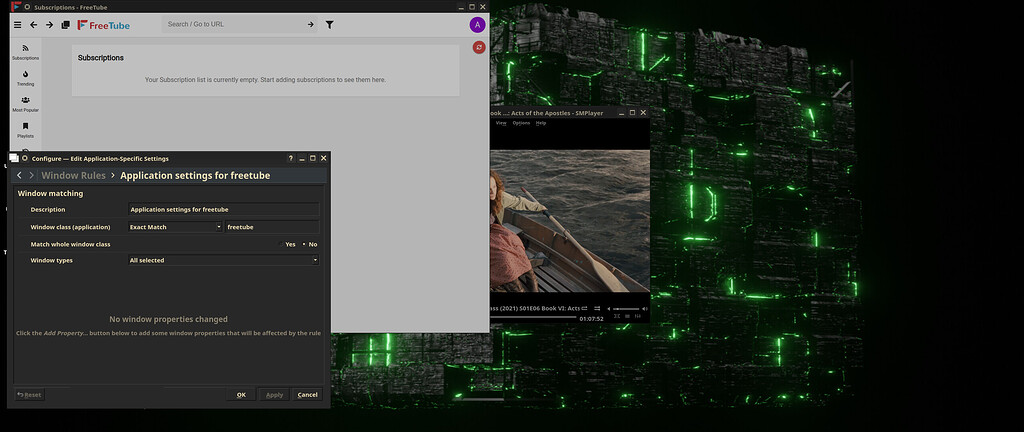The height and width of the screenshot is (432, 1024).
Task: Open Playlists in FreeTube sidebar
Action: [25, 131]
